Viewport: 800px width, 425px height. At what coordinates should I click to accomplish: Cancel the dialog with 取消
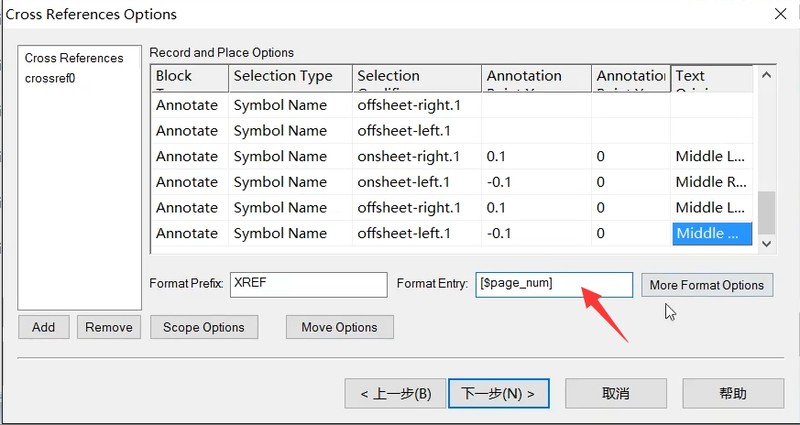616,393
